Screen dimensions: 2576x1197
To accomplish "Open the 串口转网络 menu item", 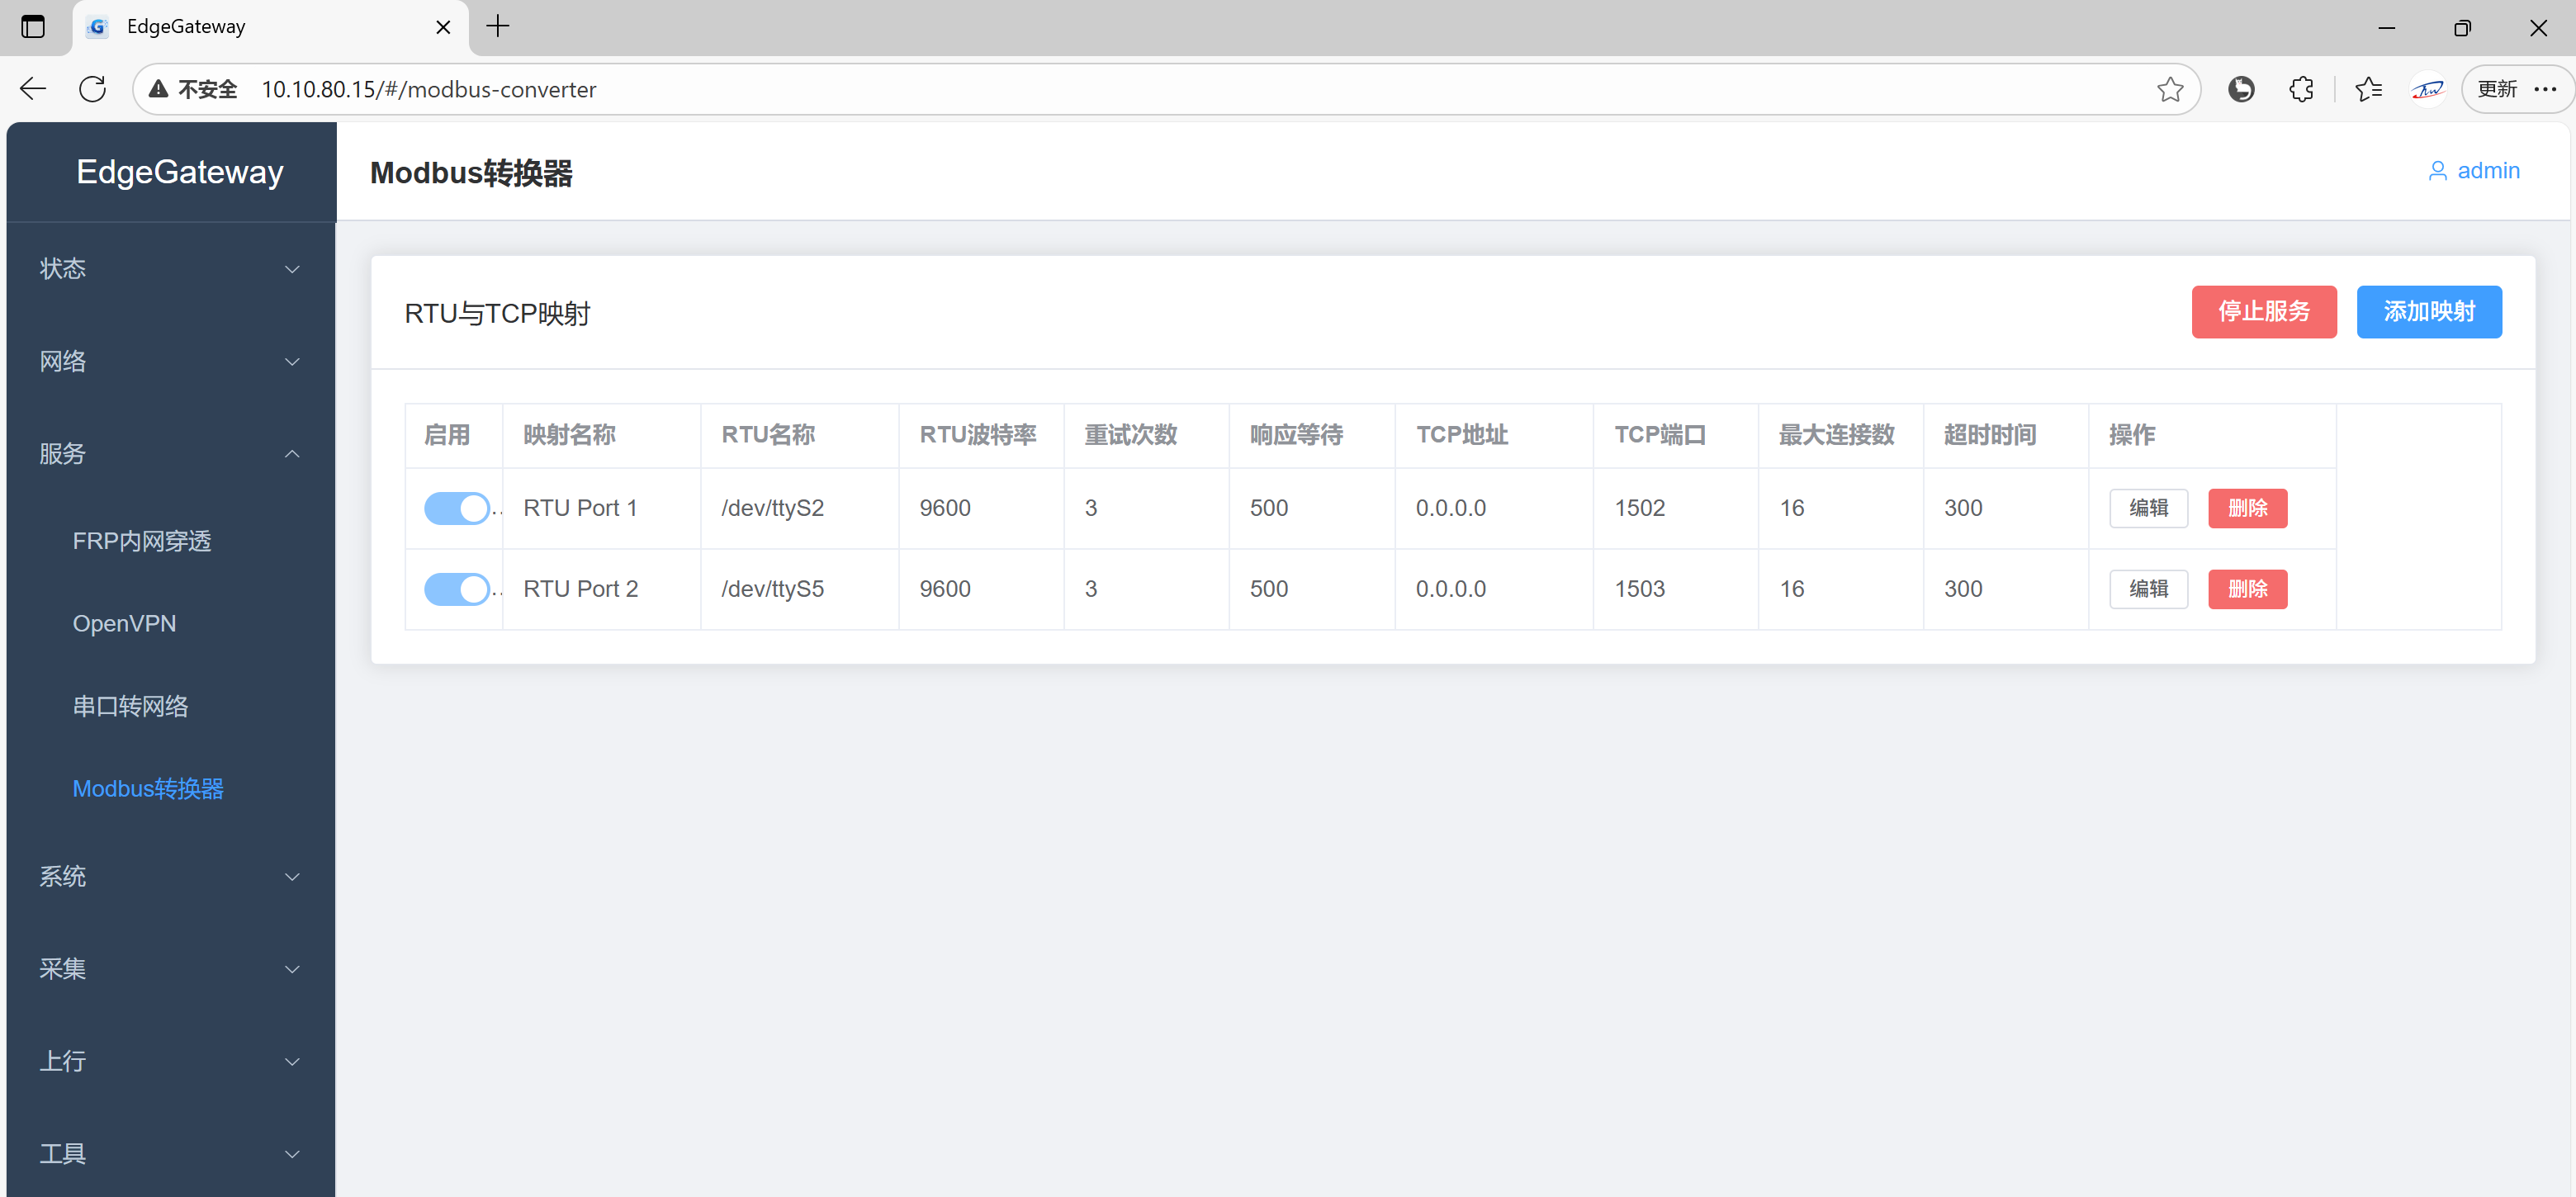I will (x=130, y=706).
